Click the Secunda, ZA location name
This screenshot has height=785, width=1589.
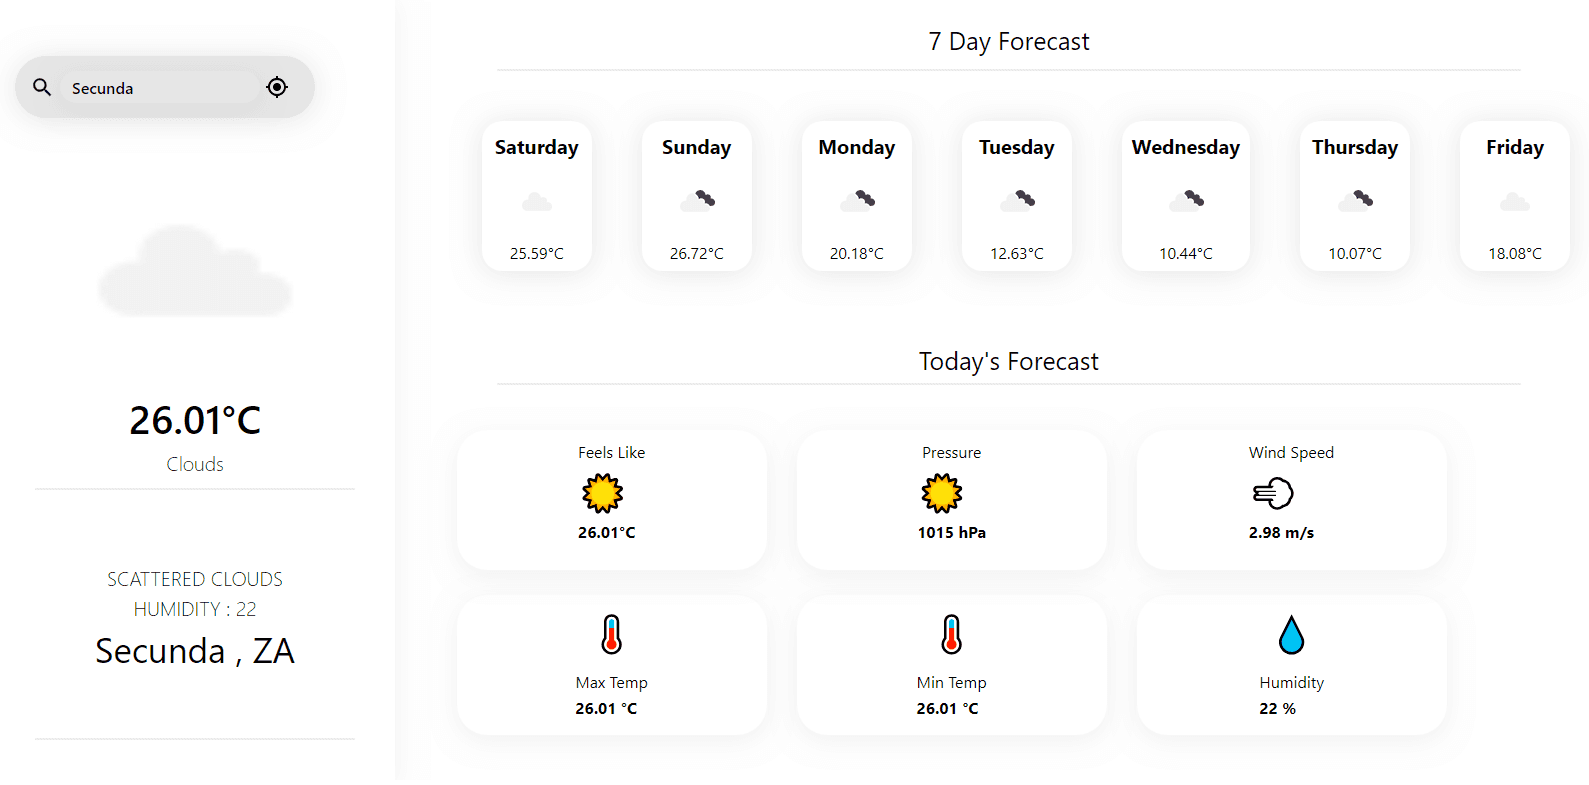tap(195, 651)
